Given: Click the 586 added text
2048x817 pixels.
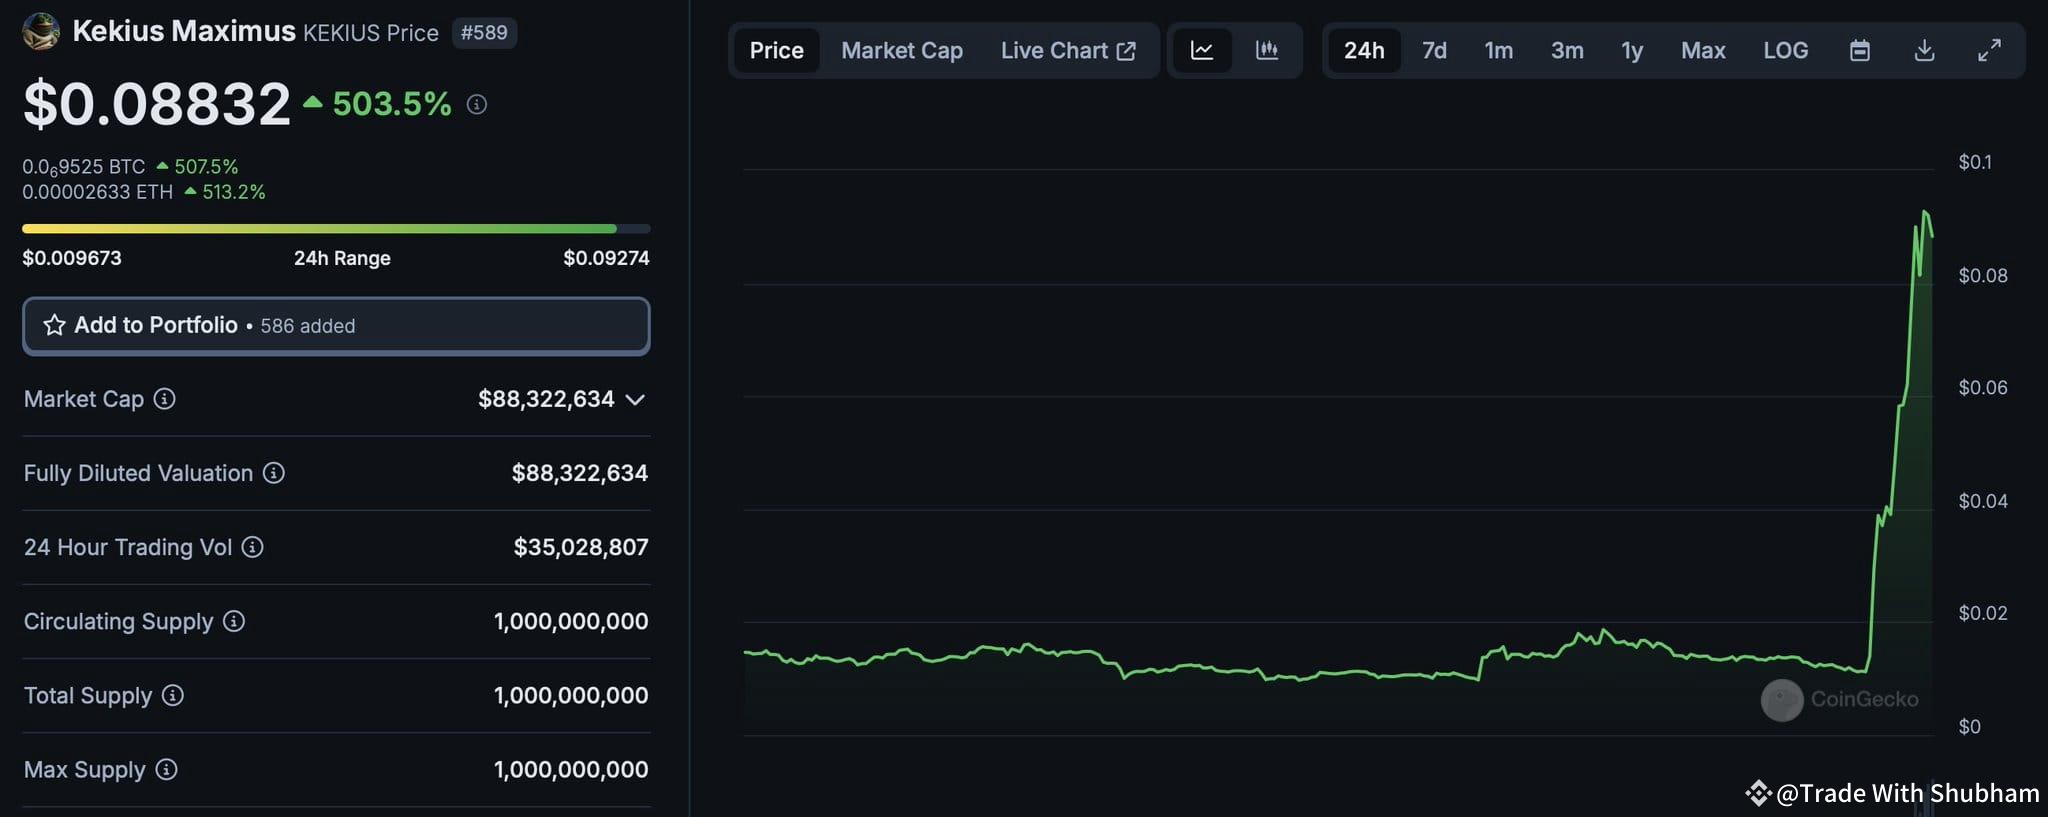Looking at the screenshot, I should [308, 326].
